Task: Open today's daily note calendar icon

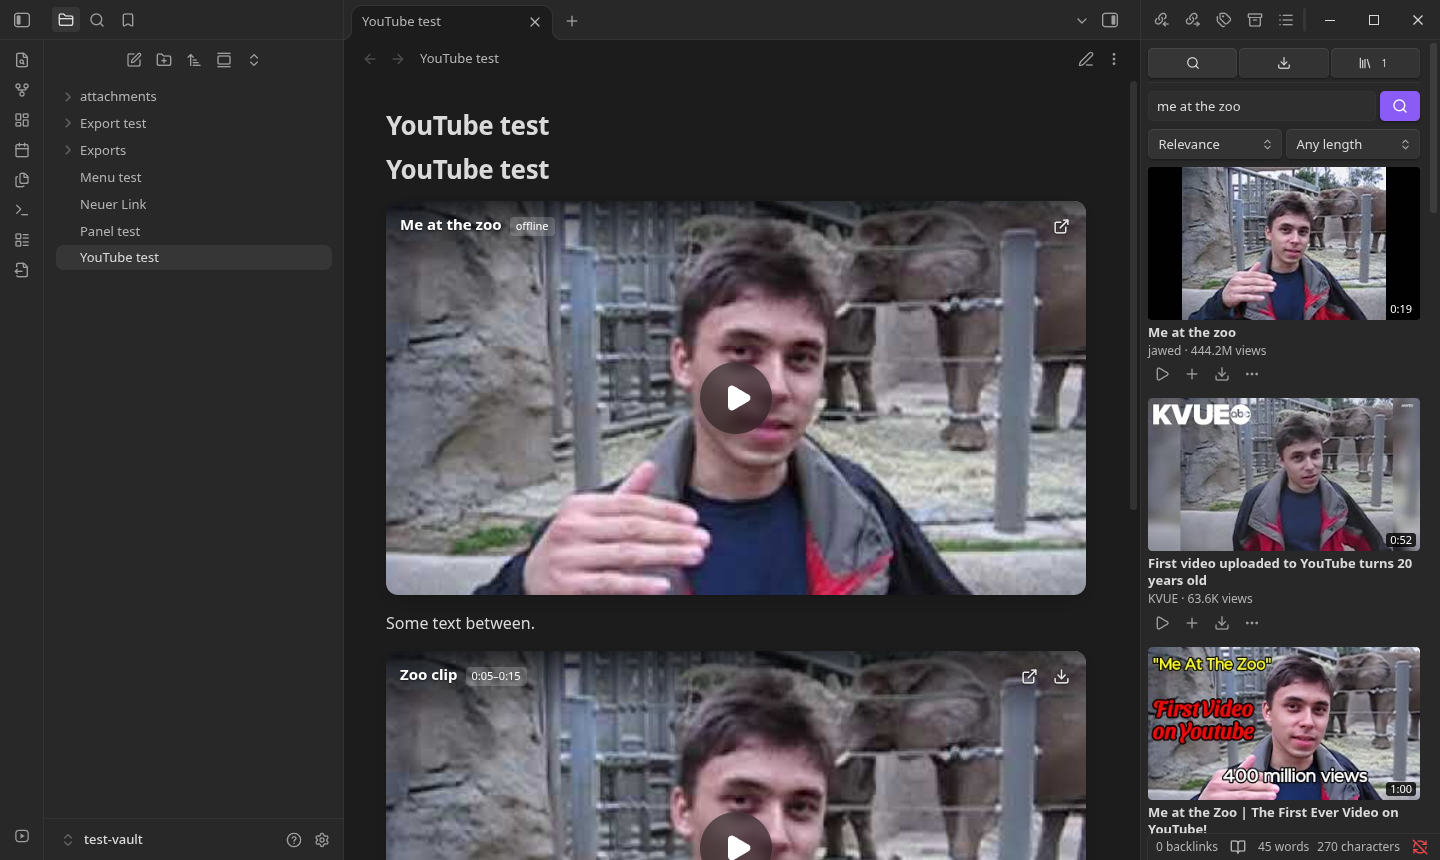Action: 22,150
